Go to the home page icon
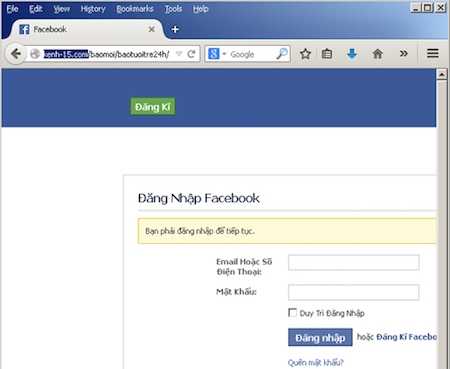Viewport: 450px width, 369px height. [x=377, y=54]
